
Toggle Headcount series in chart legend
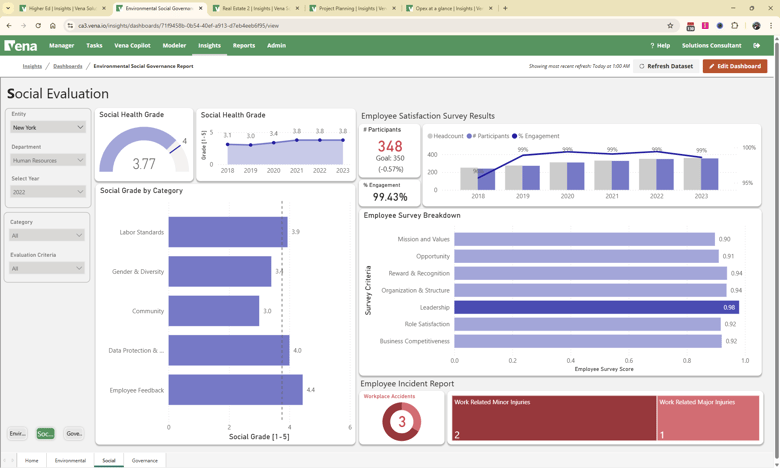pos(446,136)
